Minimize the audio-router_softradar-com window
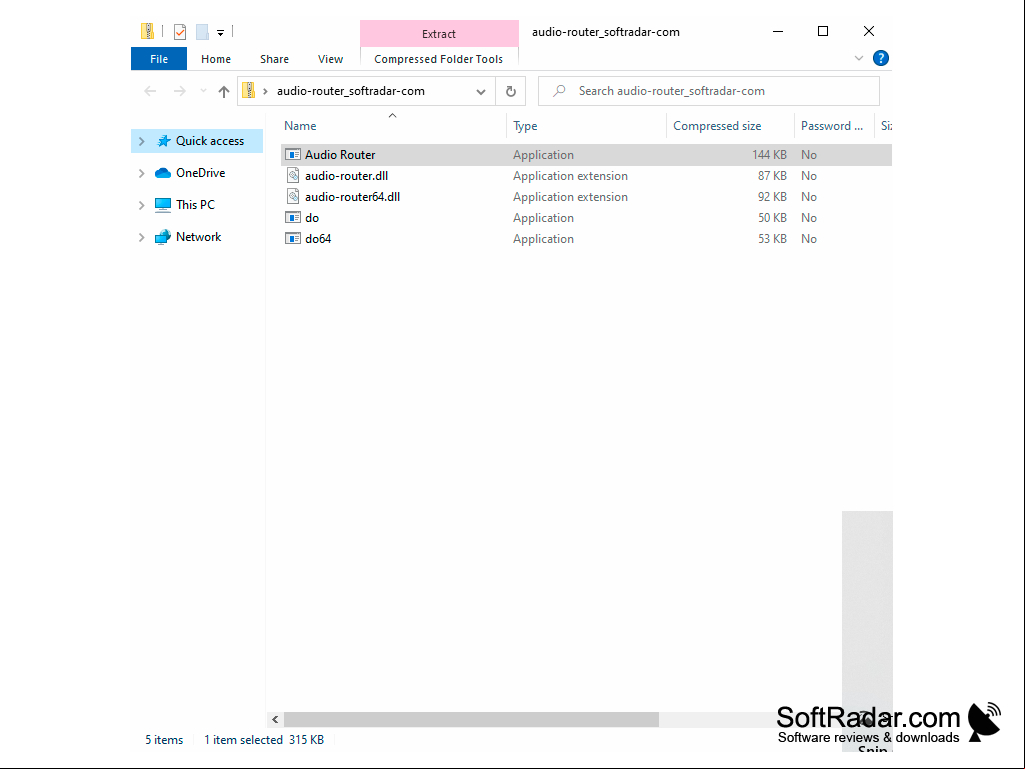1025x769 pixels. pyautogui.click(x=778, y=31)
